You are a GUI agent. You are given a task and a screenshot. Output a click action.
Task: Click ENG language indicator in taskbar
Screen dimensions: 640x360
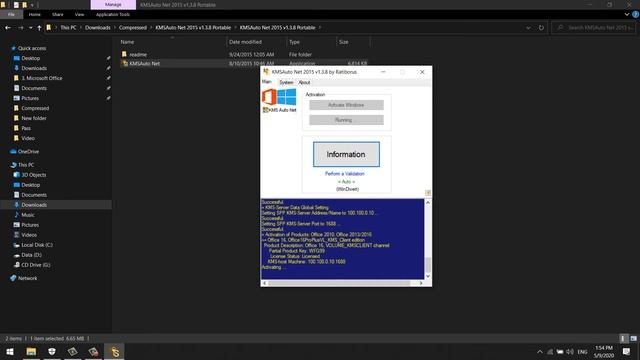coord(582,351)
